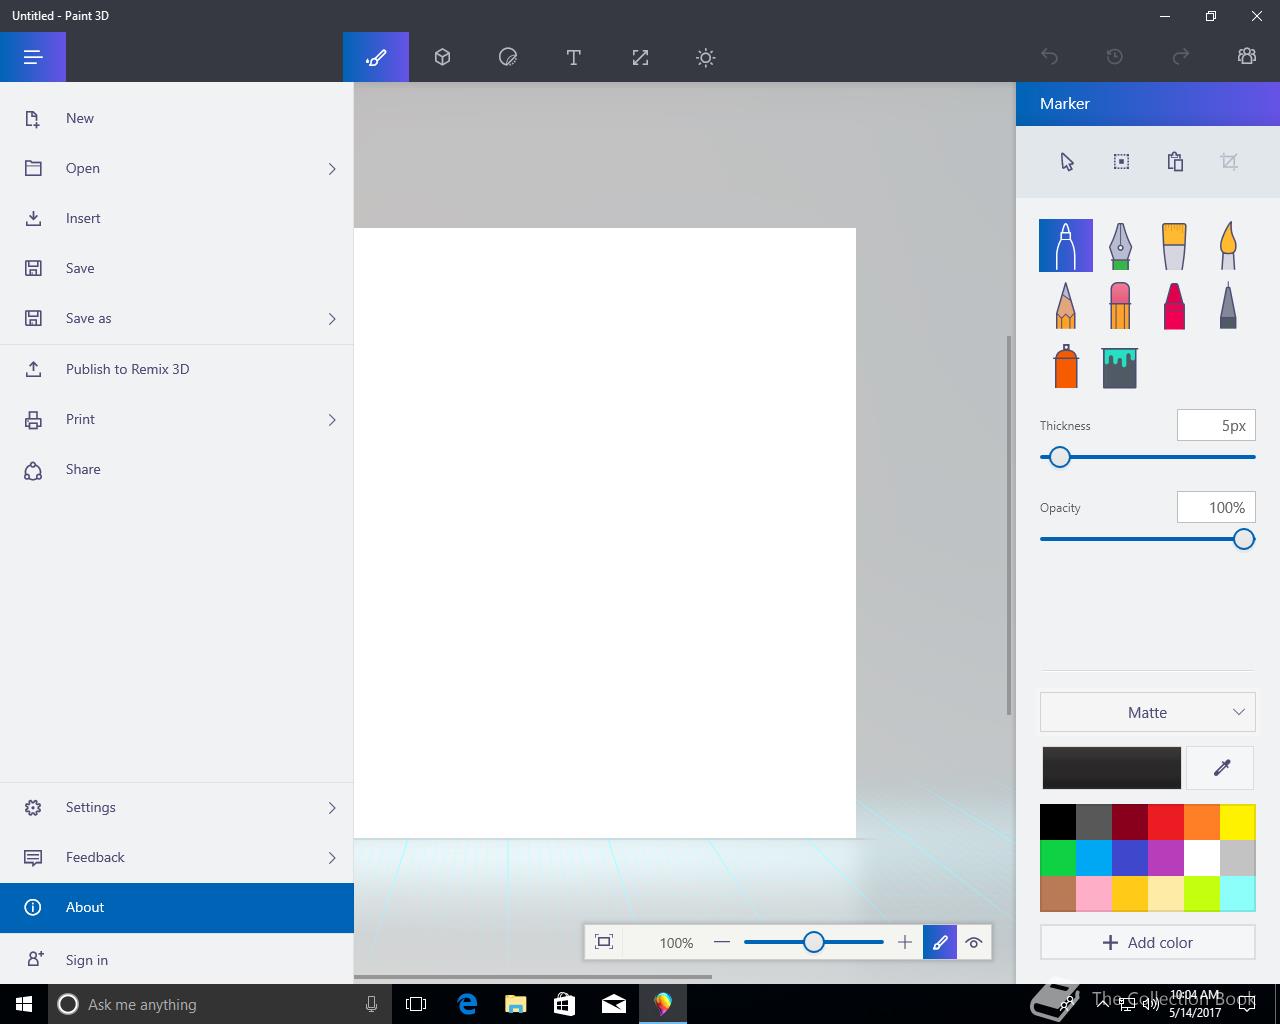The width and height of the screenshot is (1280, 1024).
Task: Select the Oil brush
Action: (x=1174, y=245)
